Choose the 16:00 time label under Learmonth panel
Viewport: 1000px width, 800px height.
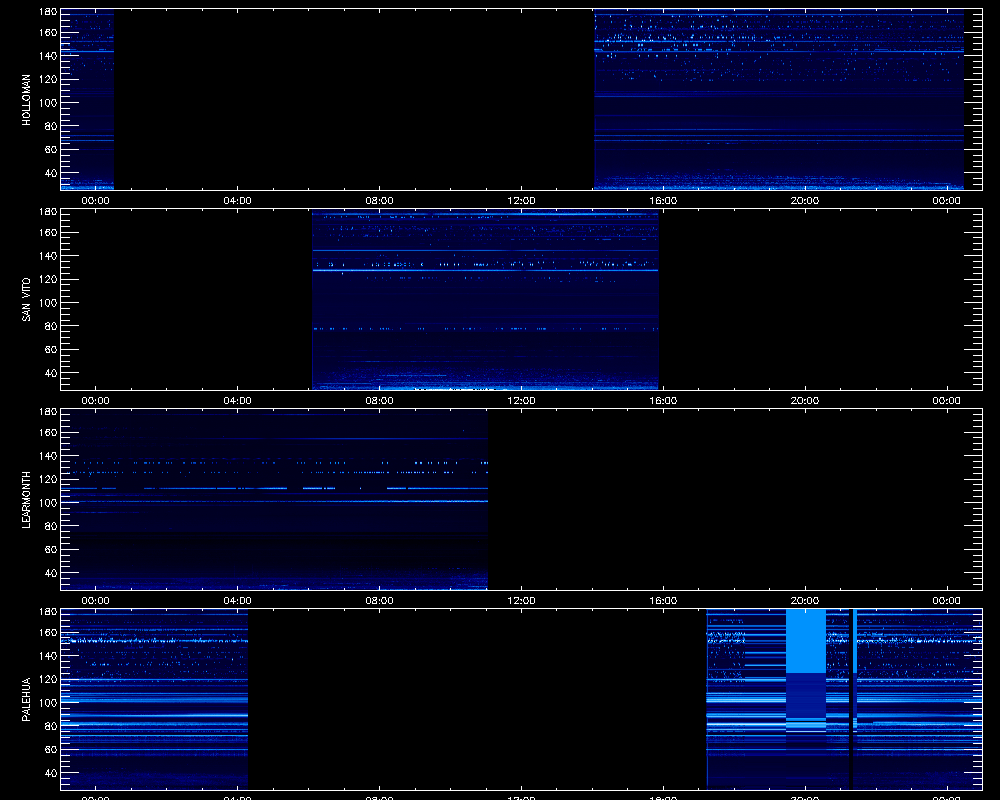(663, 600)
